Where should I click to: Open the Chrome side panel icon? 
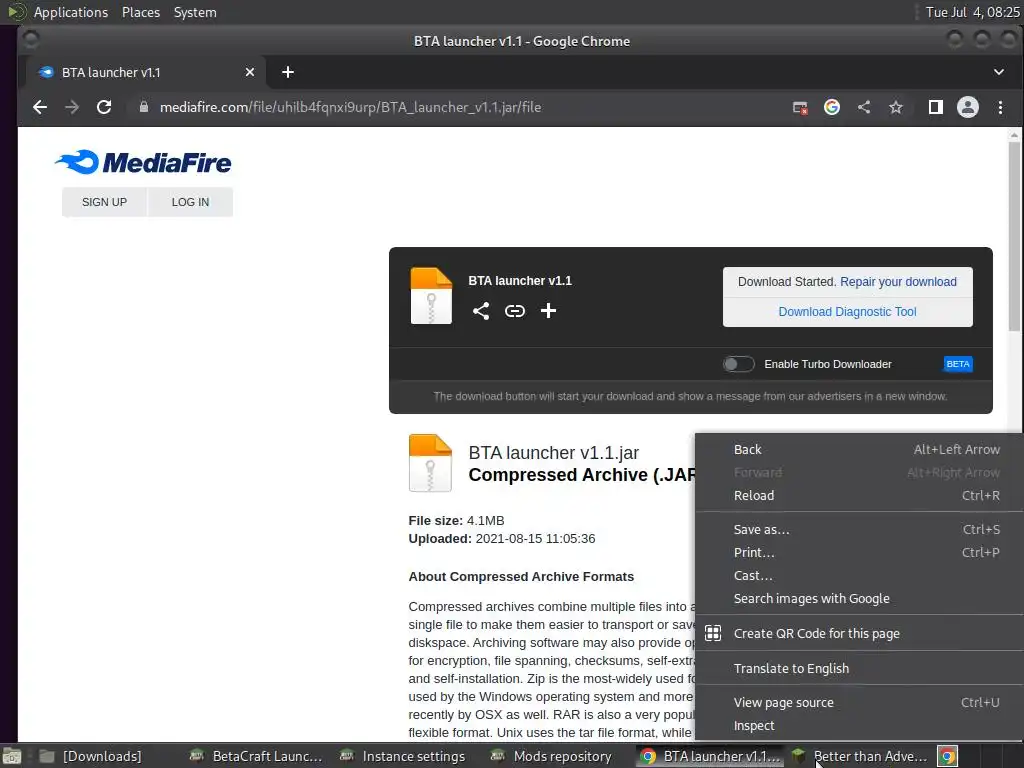(936, 107)
